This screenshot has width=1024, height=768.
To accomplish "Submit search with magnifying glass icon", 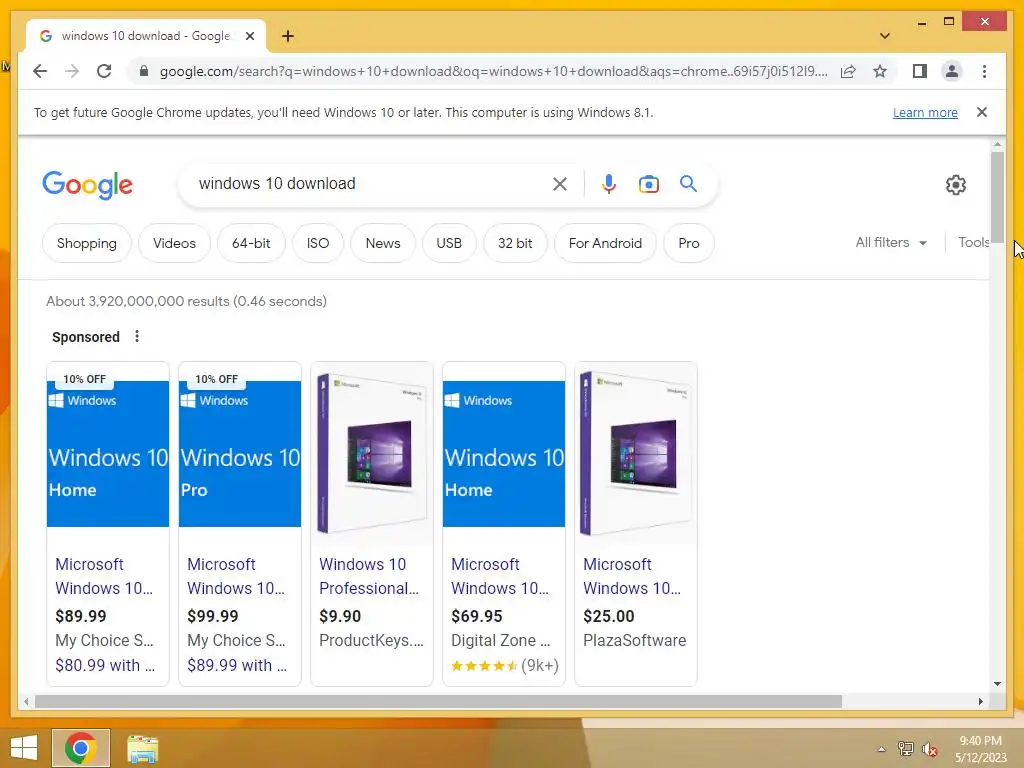I will [688, 184].
